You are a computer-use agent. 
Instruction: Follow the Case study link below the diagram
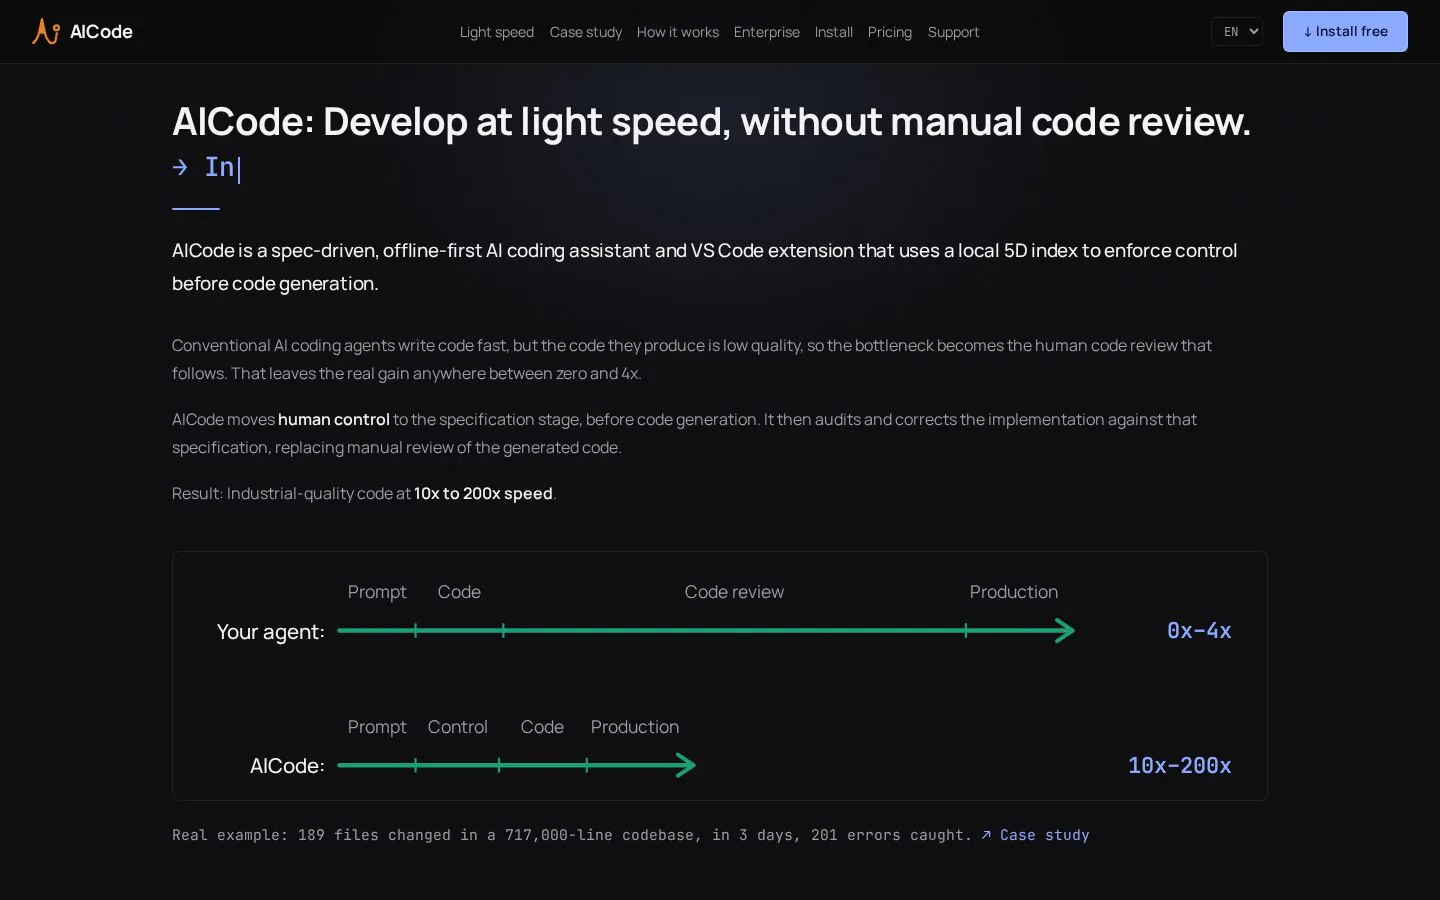pos(1035,835)
